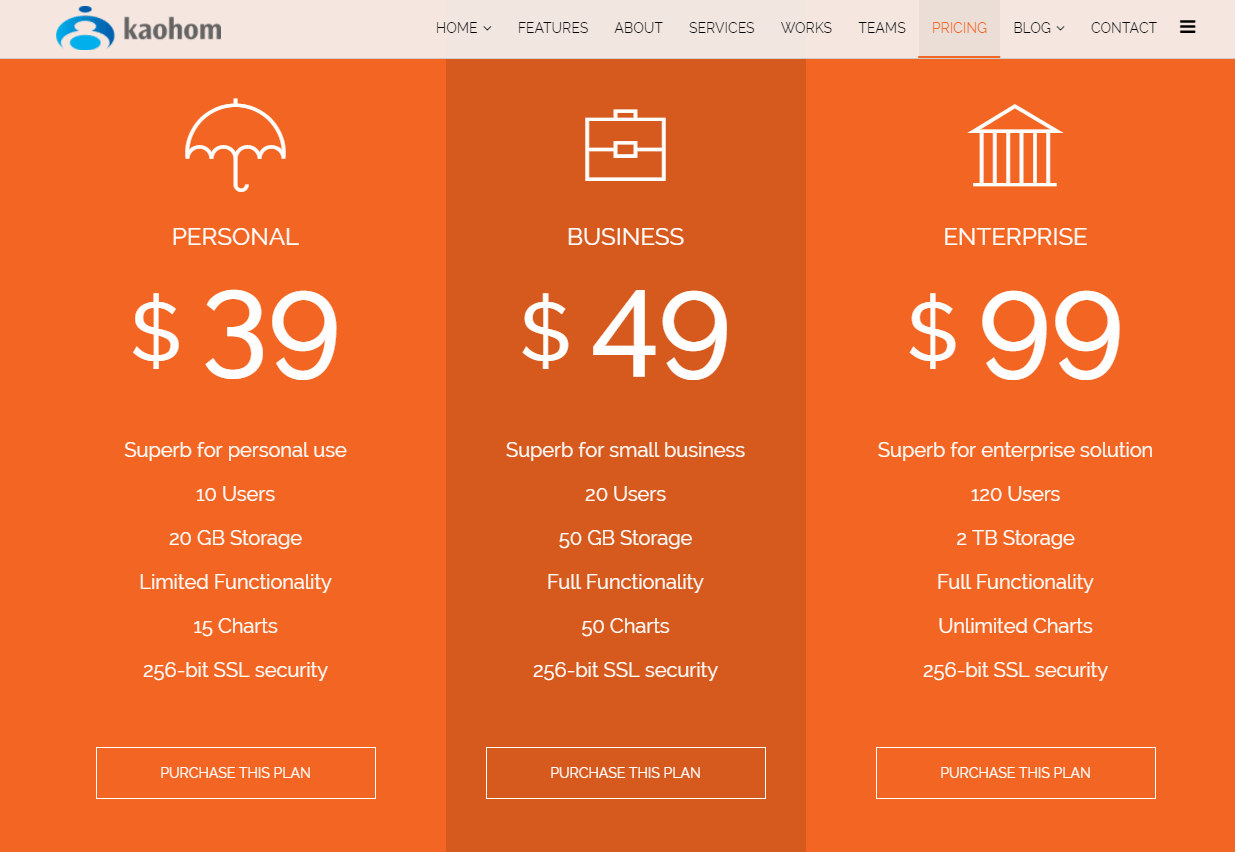Click the kaohom brand name text
Viewport: 1235px width, 852px height.
click(x=172, y=30)
